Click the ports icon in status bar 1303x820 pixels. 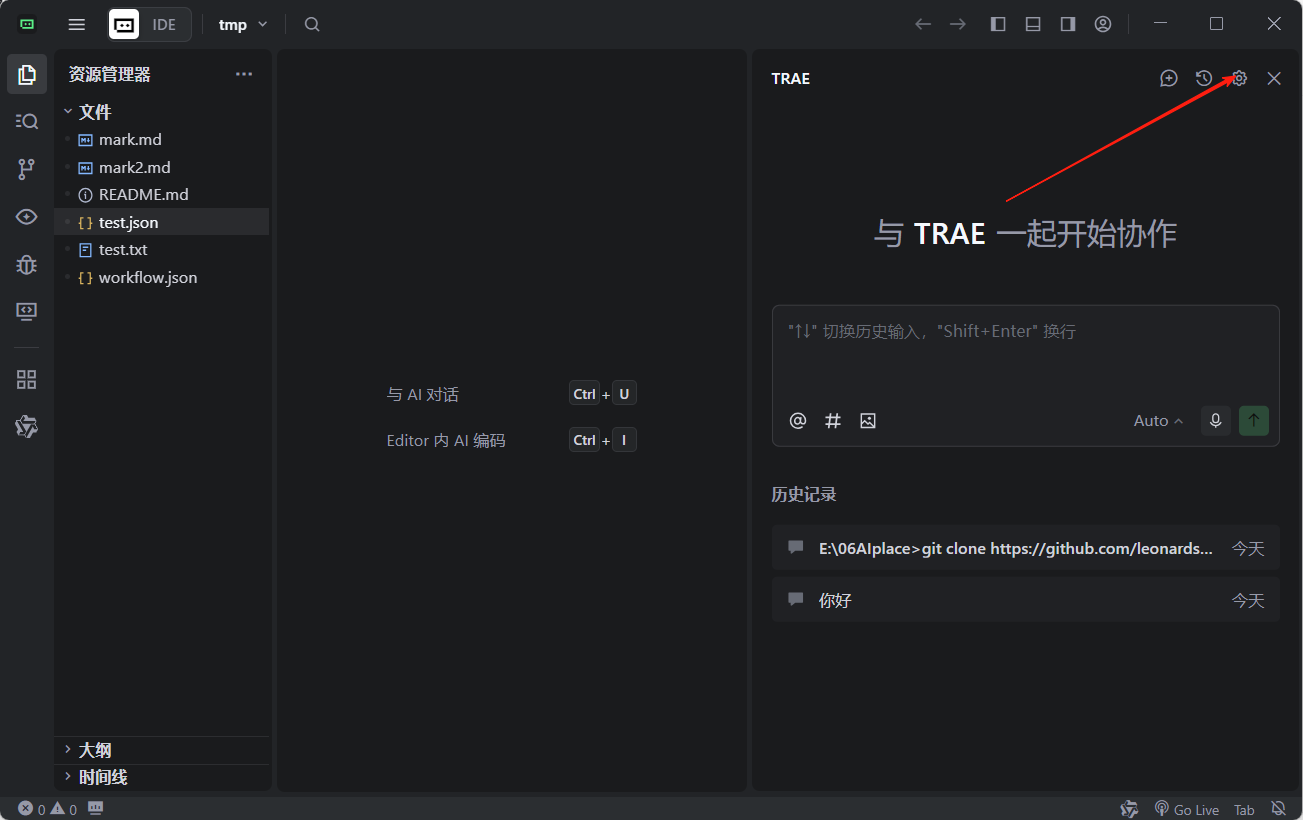[96, 808]
